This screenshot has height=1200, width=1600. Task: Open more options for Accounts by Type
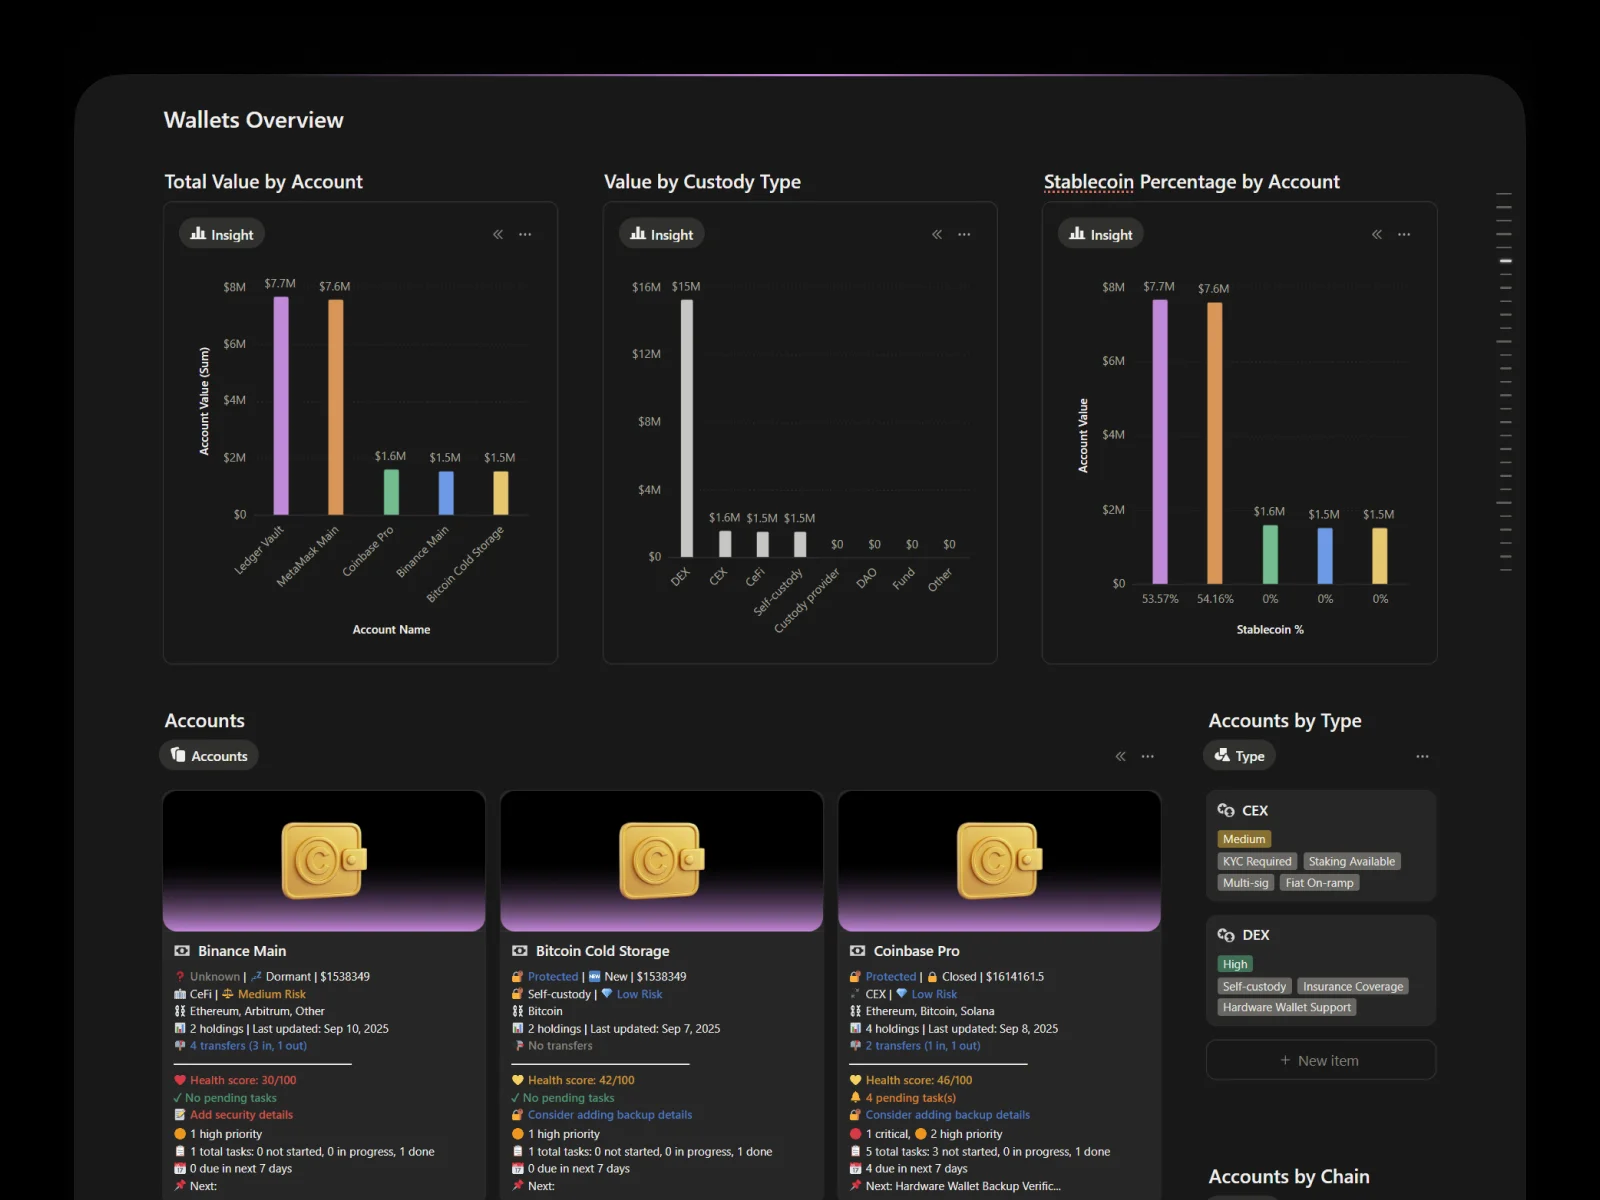[x=1422, y=756]
